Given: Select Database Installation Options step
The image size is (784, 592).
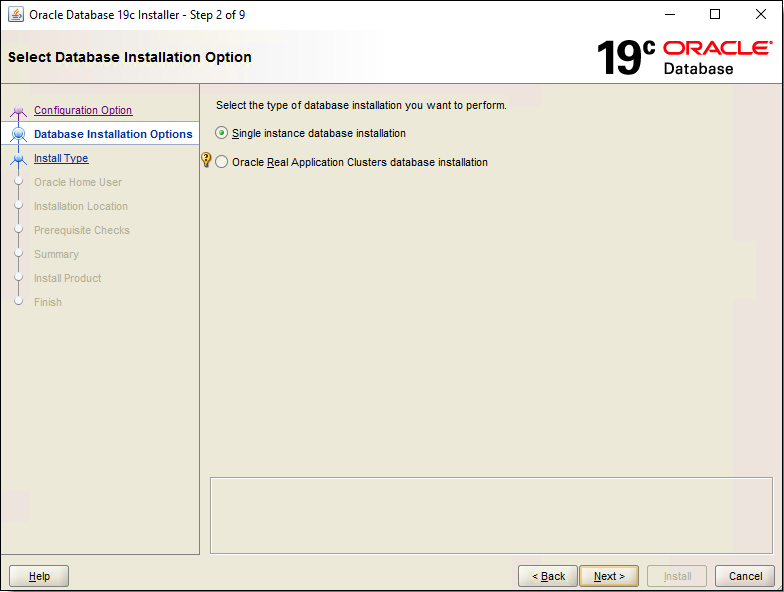Looking at the screenshot, I should (x=113, y=134).
